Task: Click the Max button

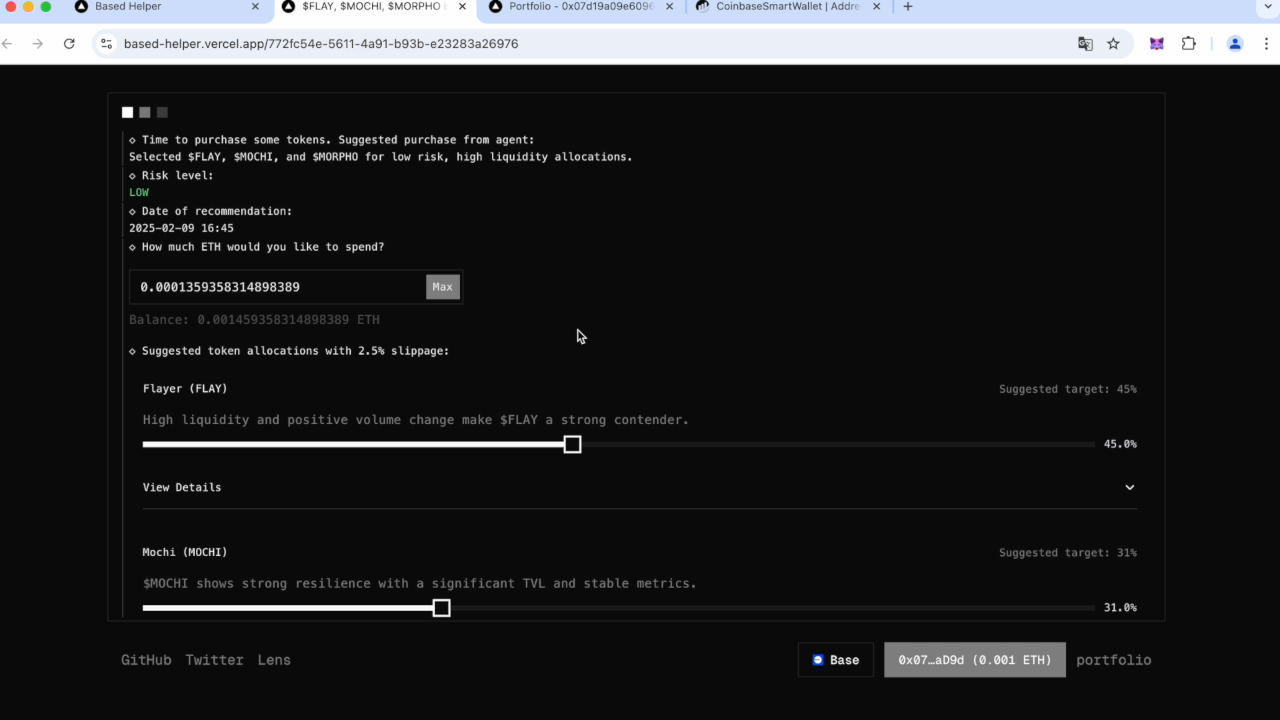Action: (x=442, y=287)
